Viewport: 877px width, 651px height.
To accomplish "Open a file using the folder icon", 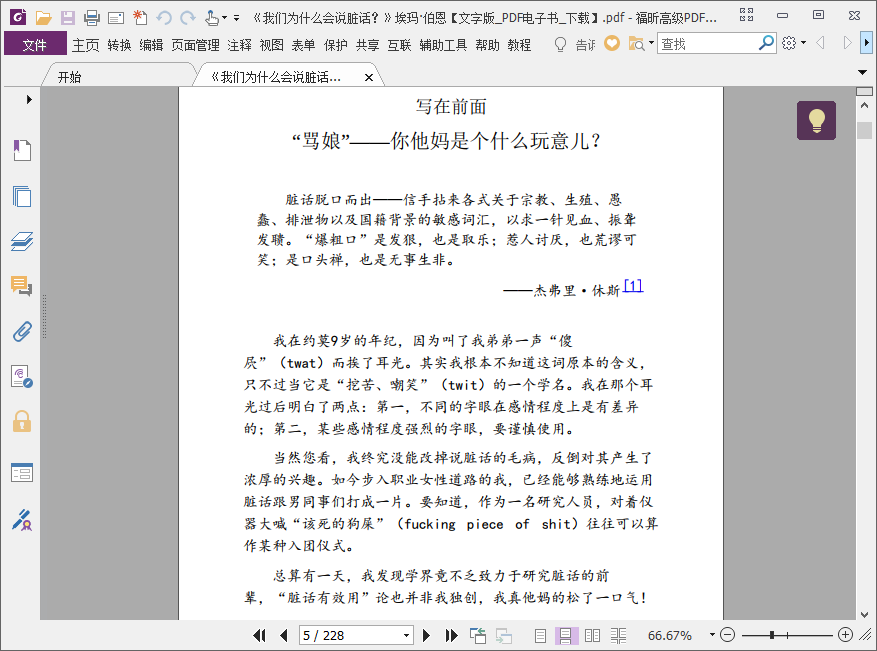I will (x=43, y=18).
